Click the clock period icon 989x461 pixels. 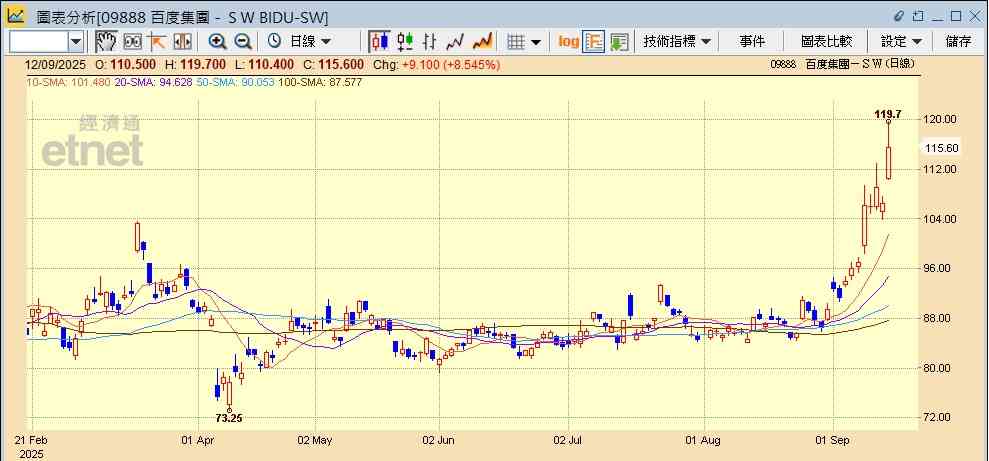click(274, 42)
